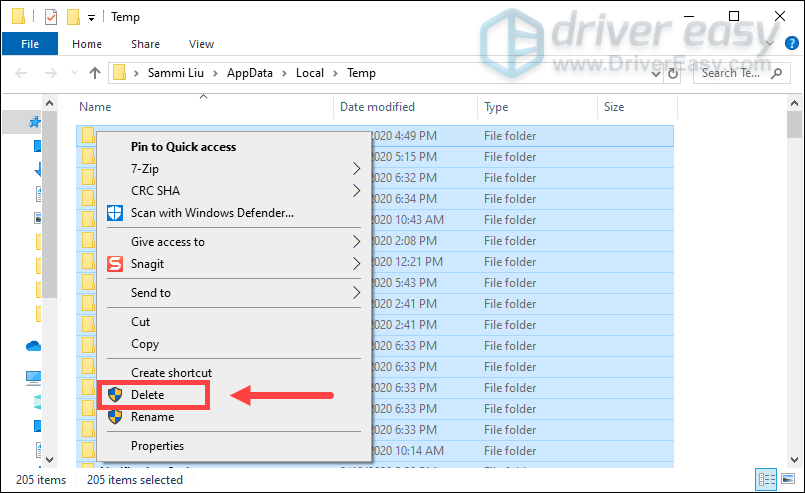Switch to Large icons view layout
The image size is (805, 493).
(786, 480)
